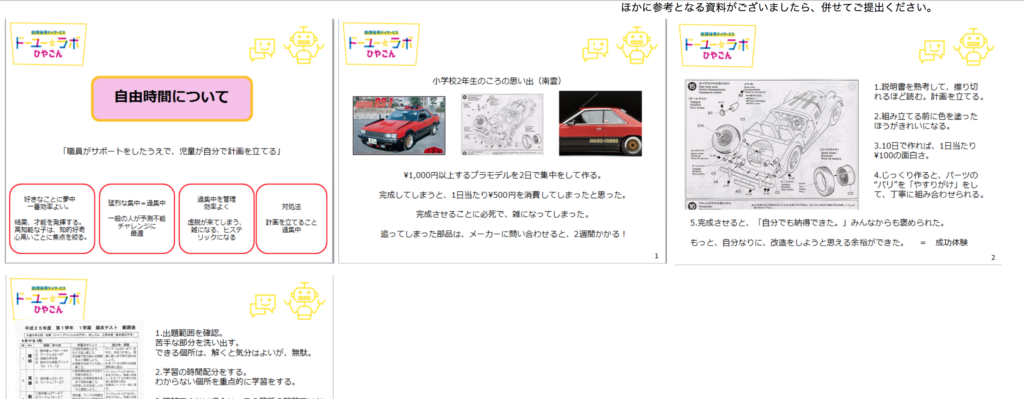Click the quote 職員がサポートをしたうえで、児童が自分で計画を立てる
Viewport: 1024px width, 399px height.
172,152
